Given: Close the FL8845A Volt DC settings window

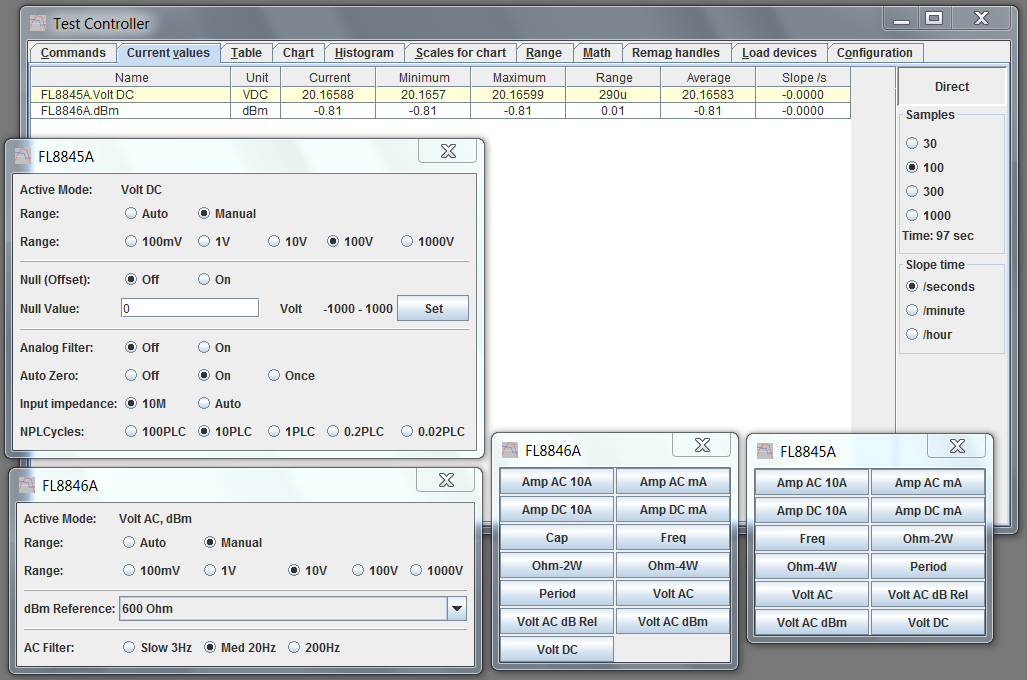Looking at the screenshot, I should coord(448,152).
